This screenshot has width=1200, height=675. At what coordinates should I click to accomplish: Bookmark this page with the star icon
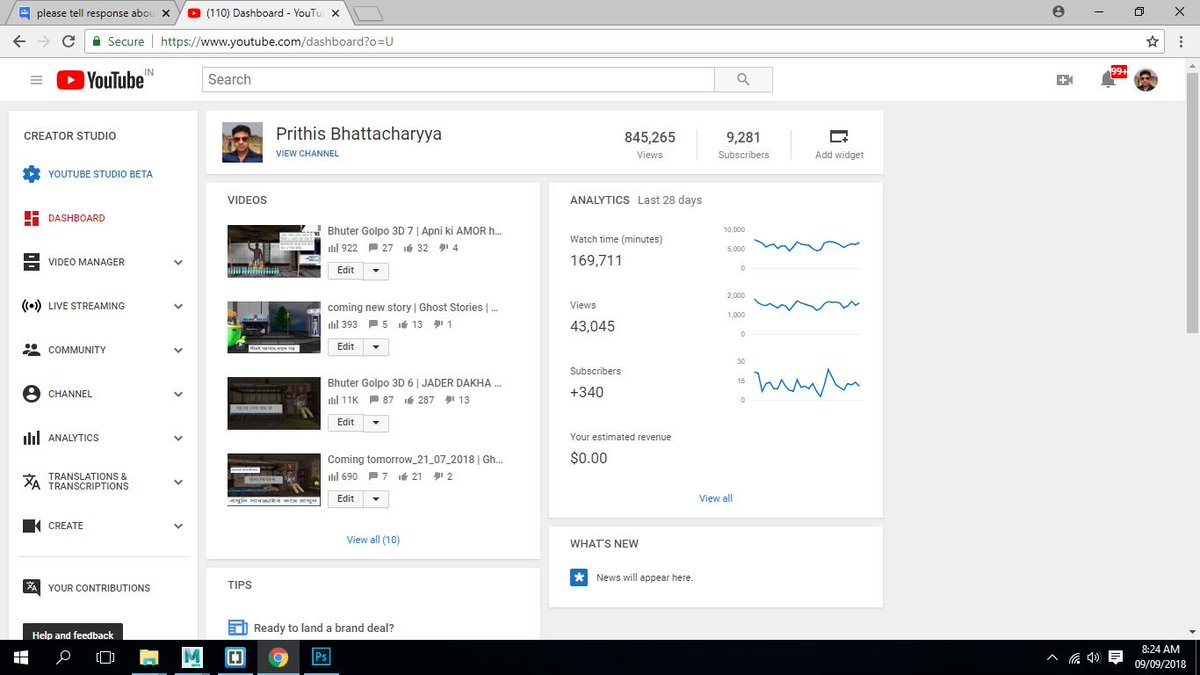tap(1153, 42)
